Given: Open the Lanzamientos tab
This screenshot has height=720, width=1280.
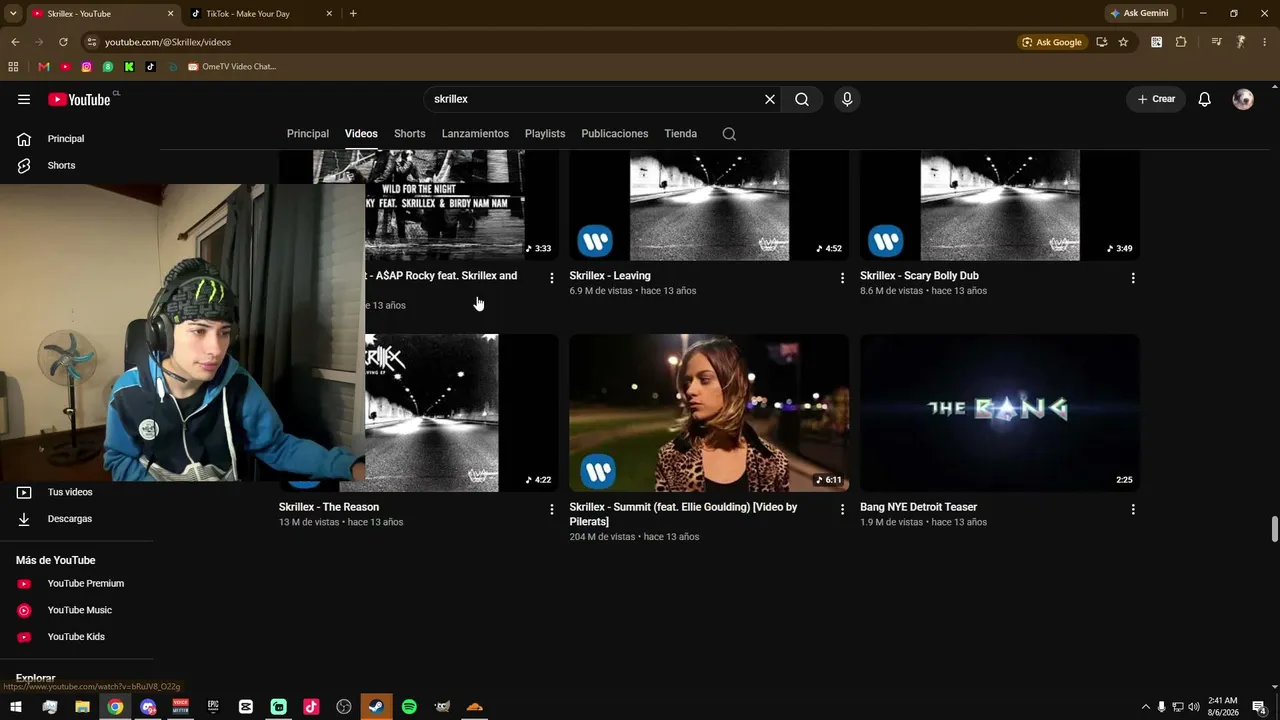Looking at the screenshot, I should pyautogui.click(x=475, y=134).
